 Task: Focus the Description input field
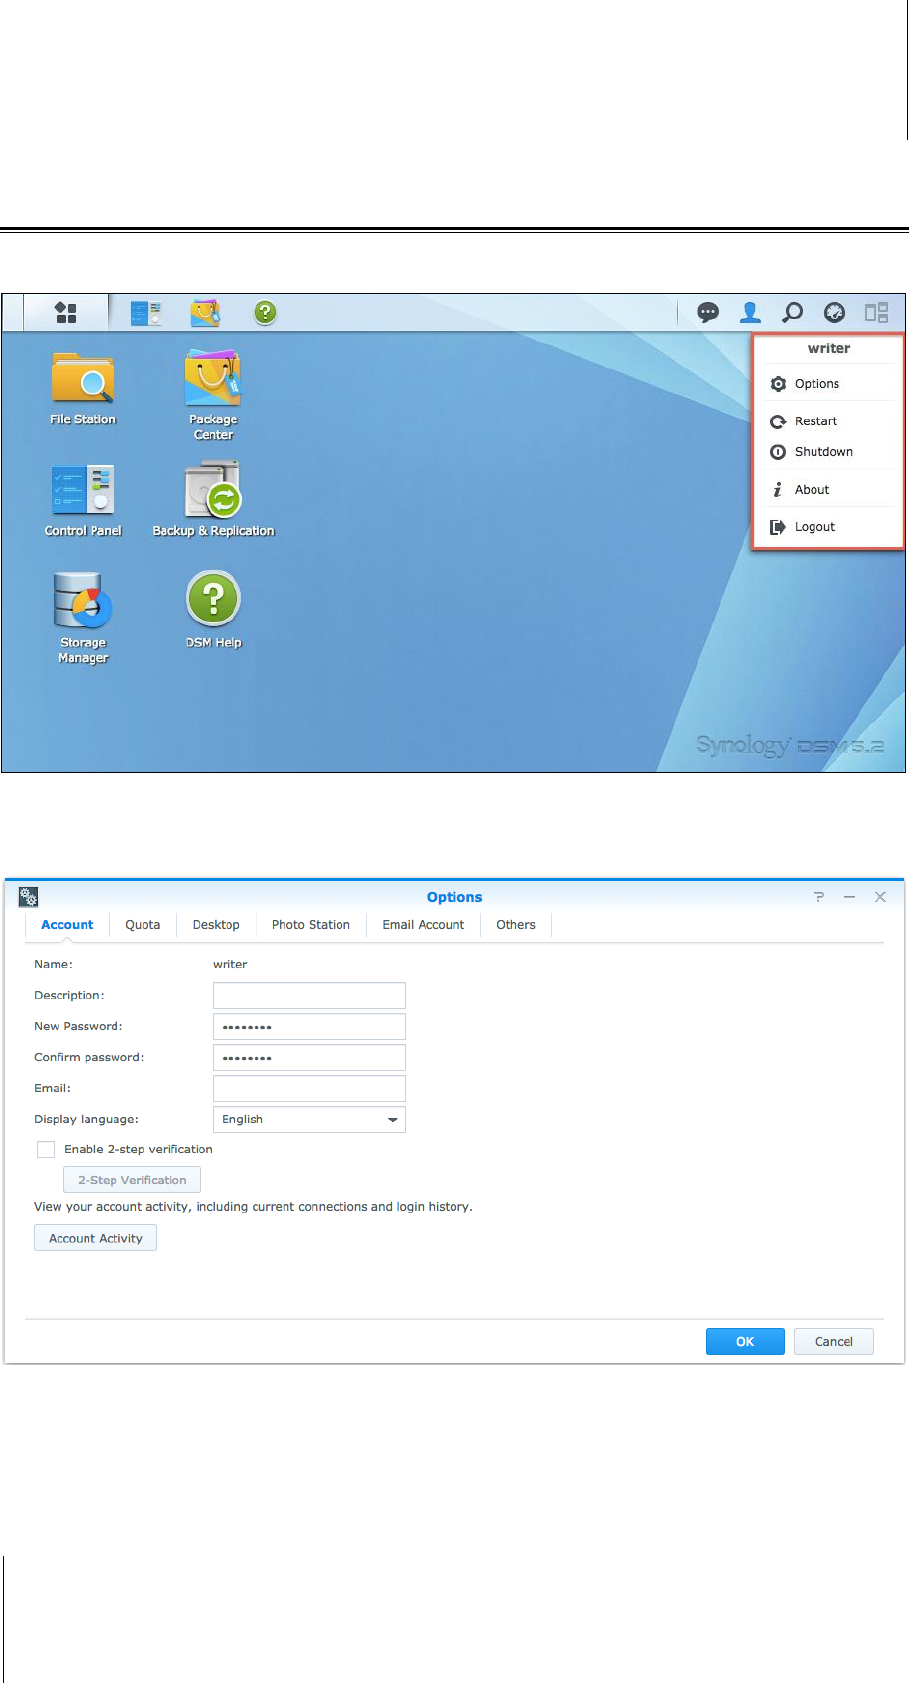(309, 996)
